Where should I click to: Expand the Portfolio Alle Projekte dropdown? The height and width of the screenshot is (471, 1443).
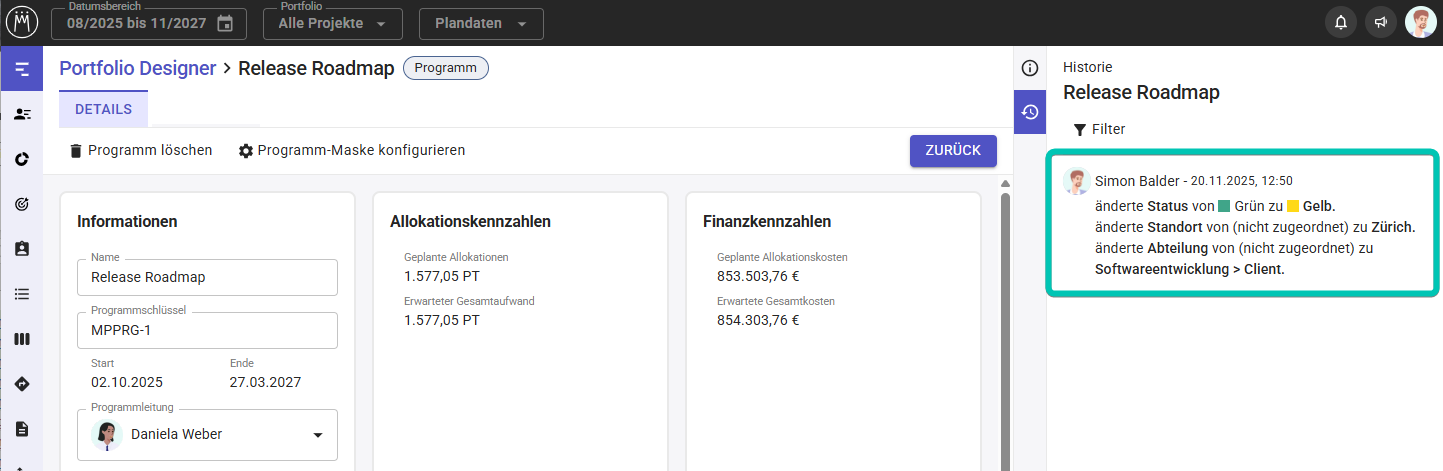coord(333,24)
